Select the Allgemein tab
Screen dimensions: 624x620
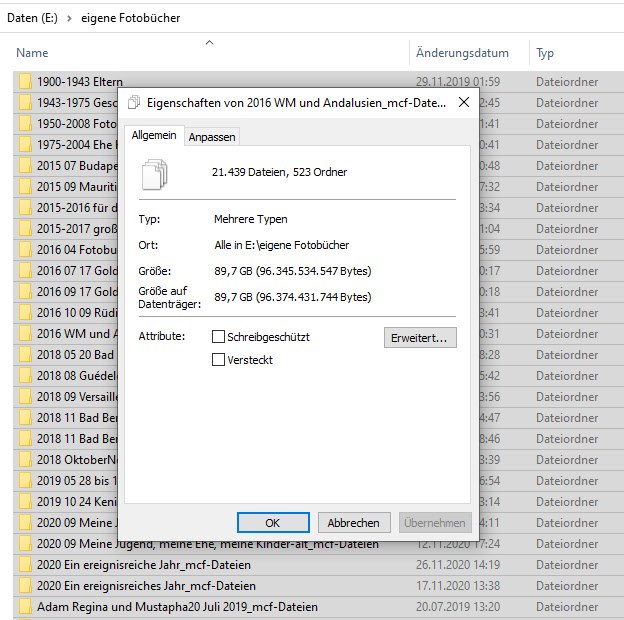point(154,135)
